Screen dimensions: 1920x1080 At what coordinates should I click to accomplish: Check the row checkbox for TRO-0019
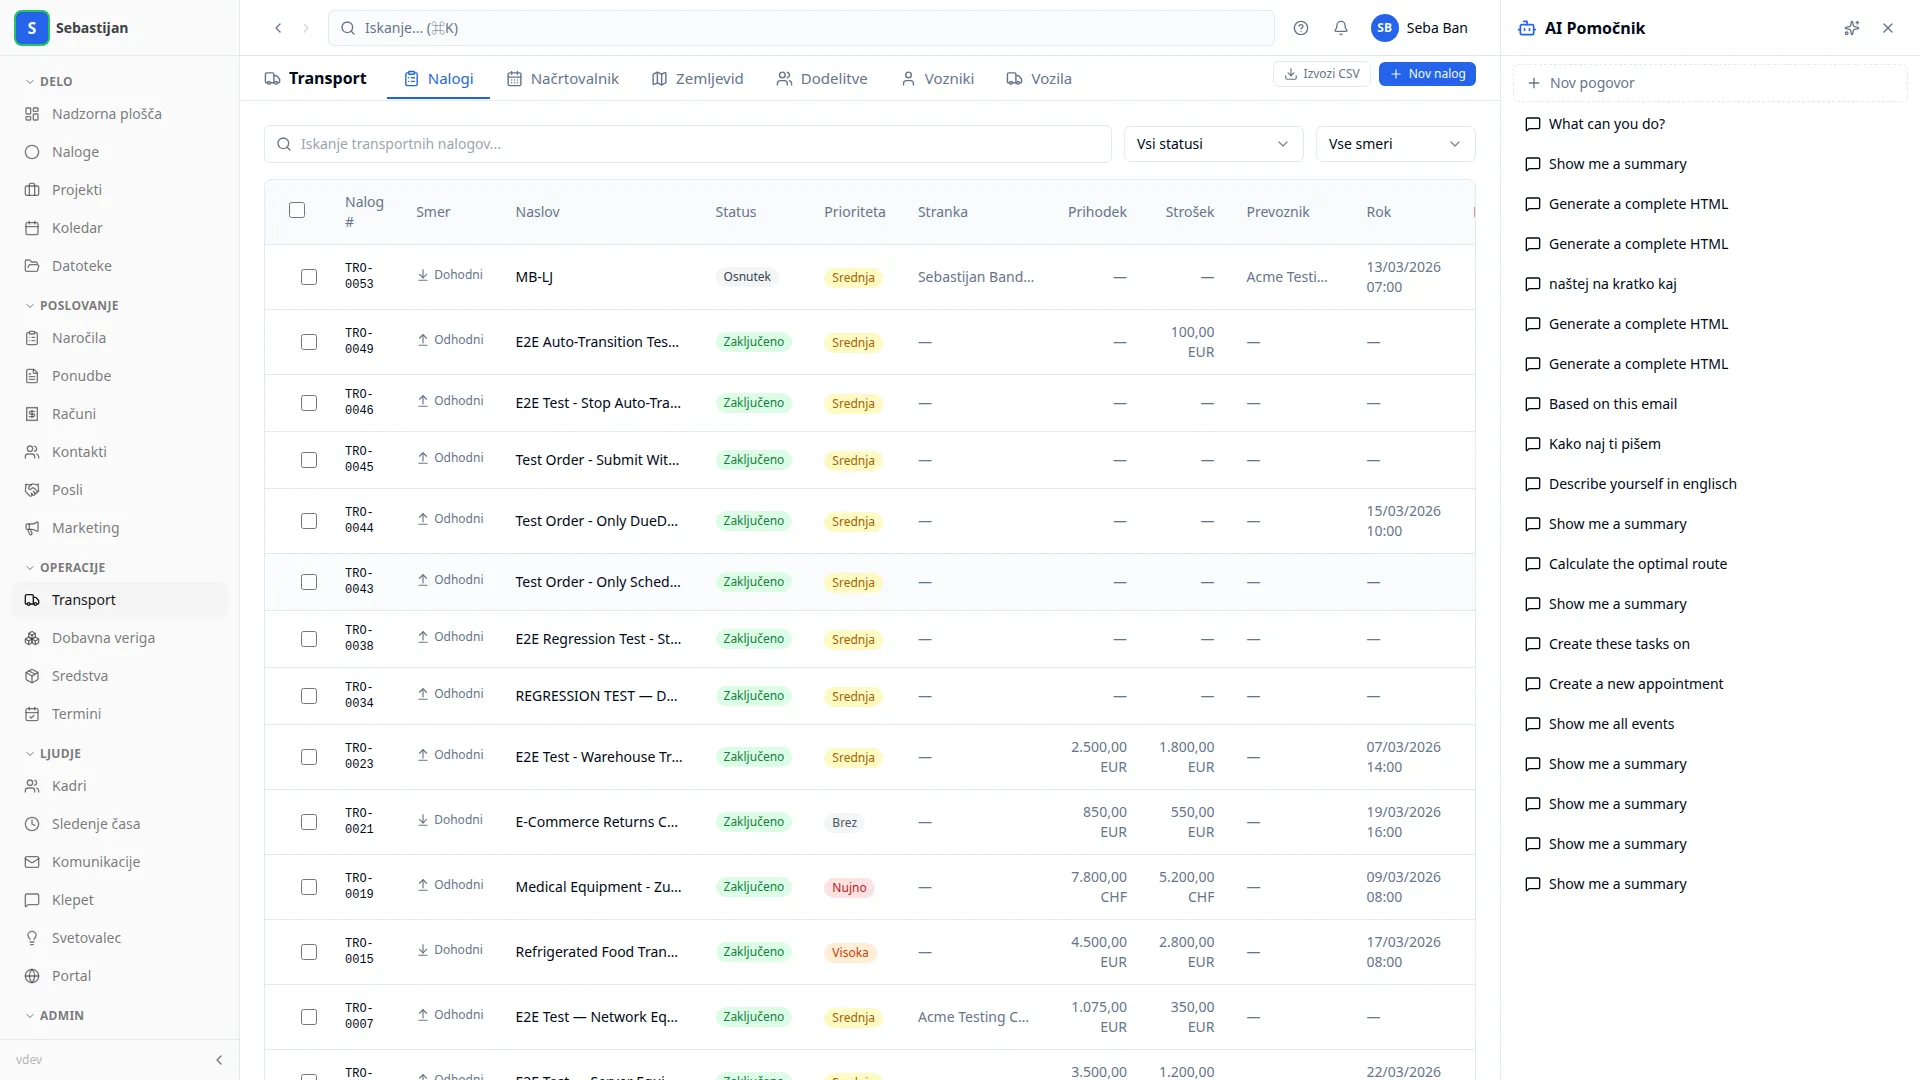tap(309, 887)
